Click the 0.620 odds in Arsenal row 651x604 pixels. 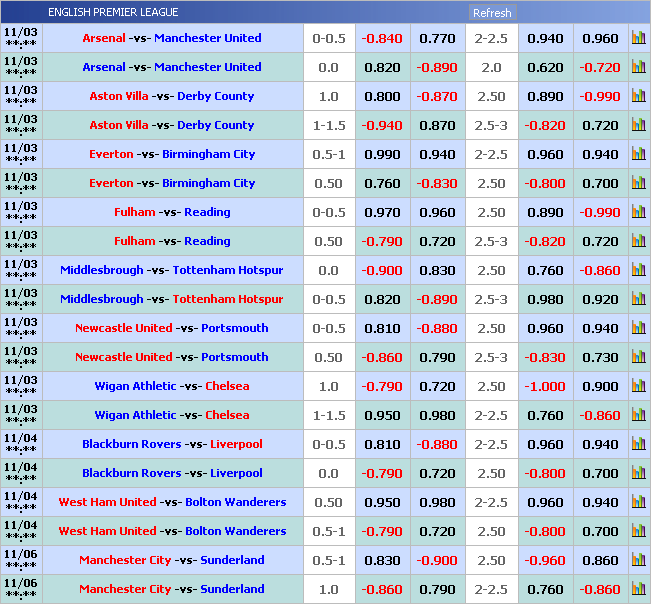[x=545, y=68]
